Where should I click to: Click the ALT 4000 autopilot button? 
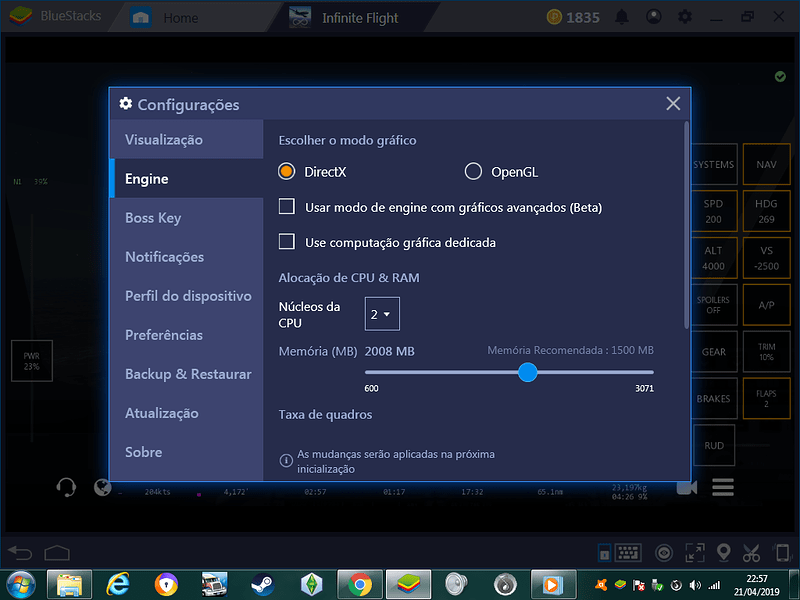714,258
